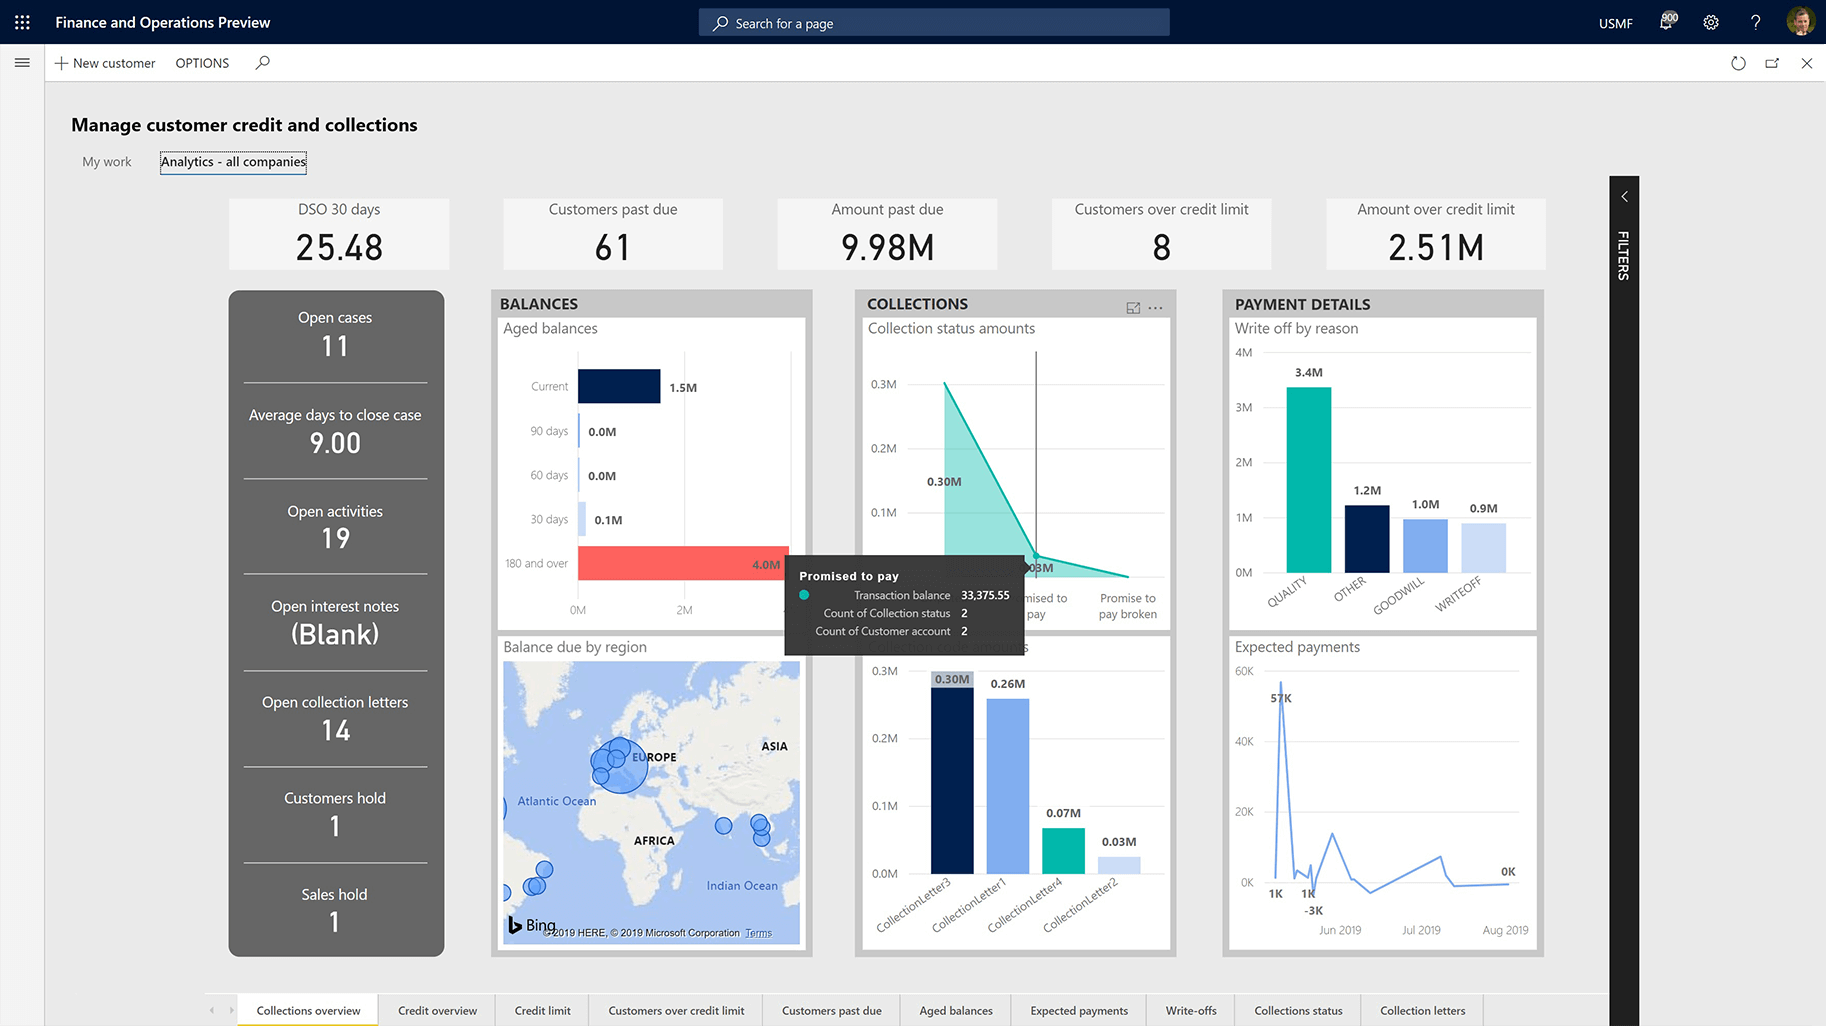Click the DSO 30 days card
This screenshot has width=1826, height=1026.
tap(339, 234)
